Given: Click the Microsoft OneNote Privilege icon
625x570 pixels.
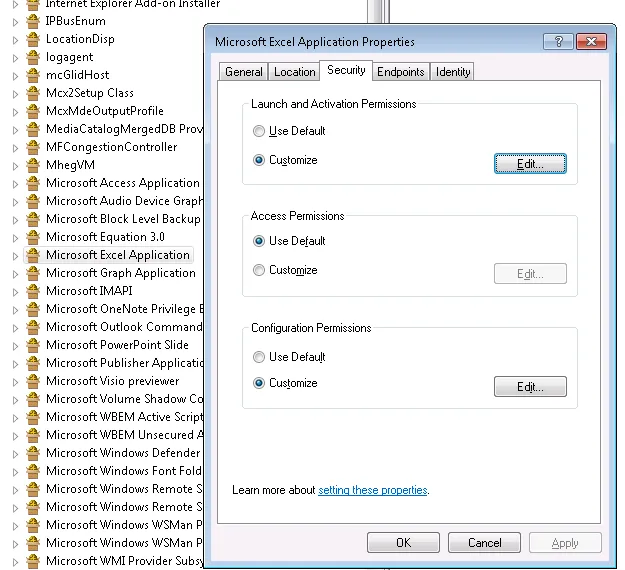Looking at the screenshot, I should pyautogui.click(x=33, y=309).
